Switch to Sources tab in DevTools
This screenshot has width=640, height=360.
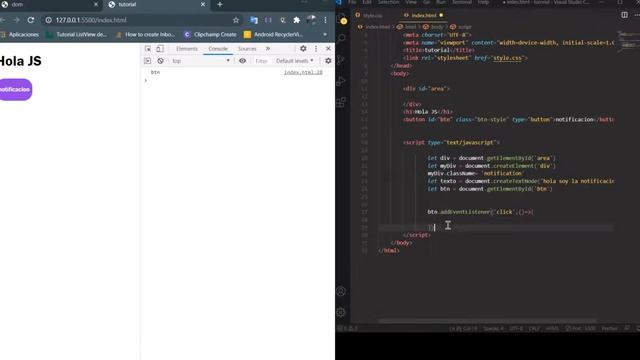(247, 49)
